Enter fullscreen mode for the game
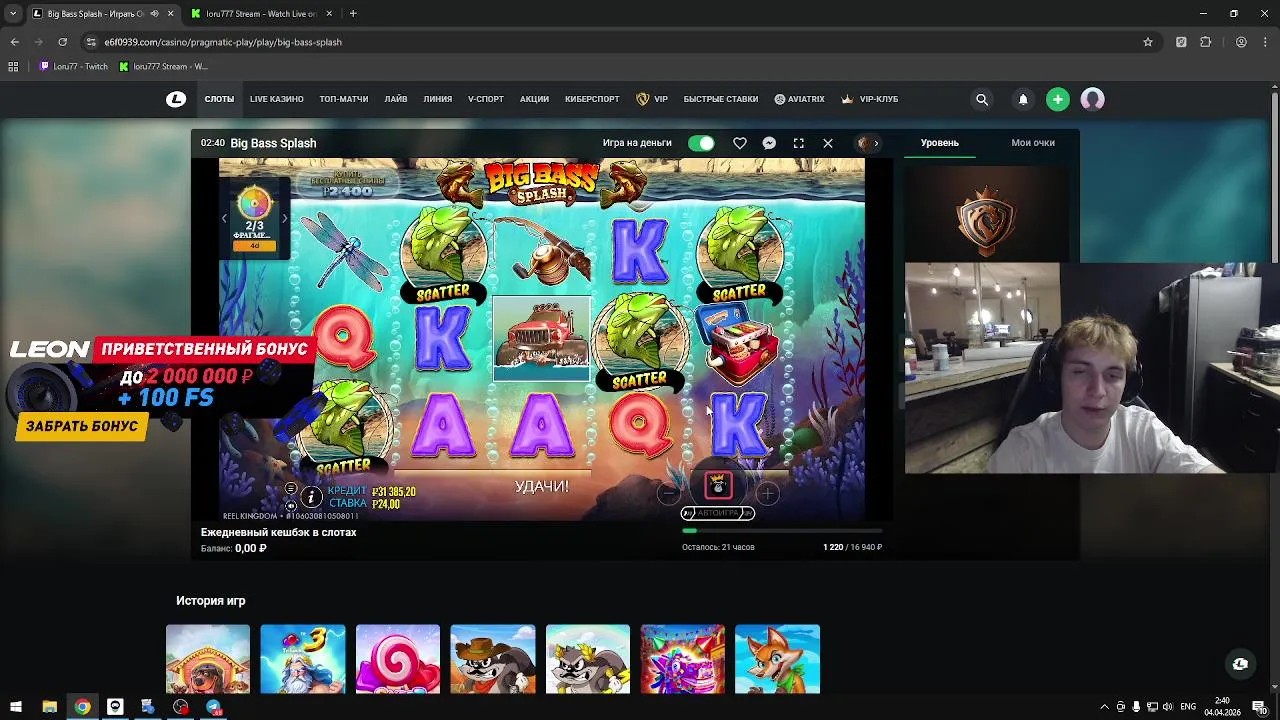The height and width of the screenshot is (720, 1280). coord(799,143)
